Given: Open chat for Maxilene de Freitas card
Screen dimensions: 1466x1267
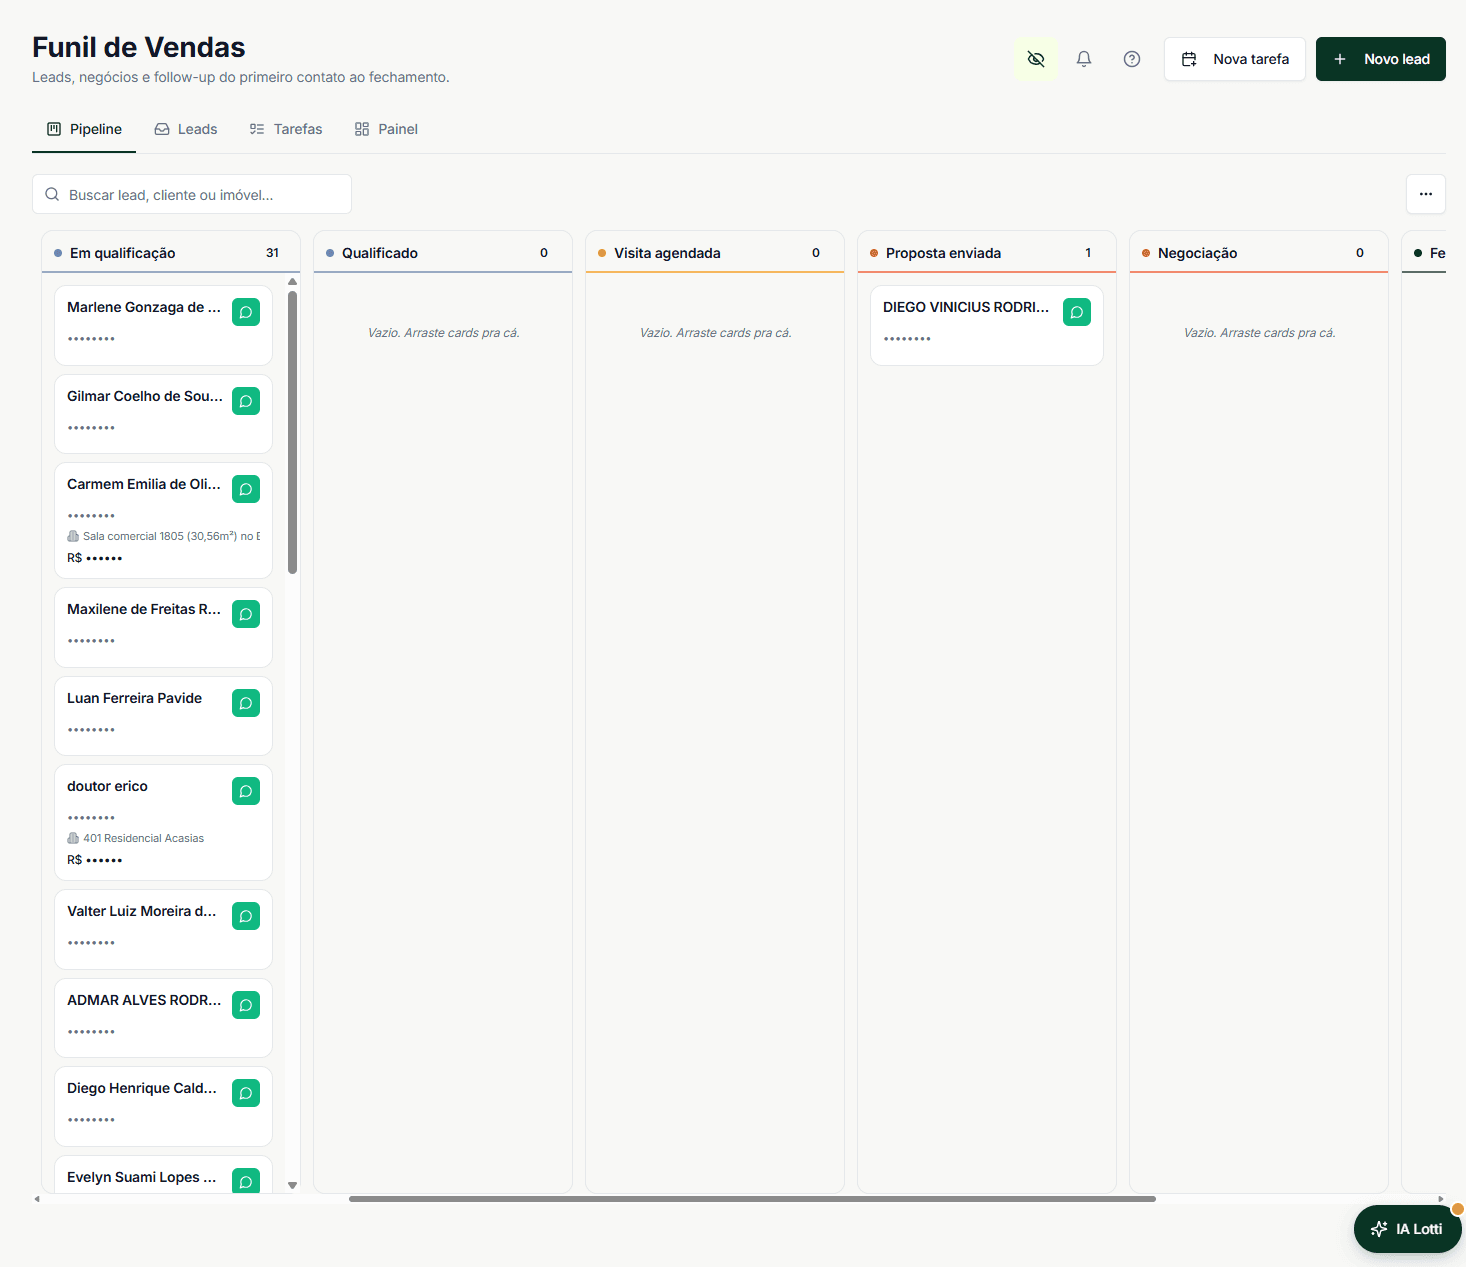Looking at the screenshot, I should pyautogui.click(x=246, y=614).
